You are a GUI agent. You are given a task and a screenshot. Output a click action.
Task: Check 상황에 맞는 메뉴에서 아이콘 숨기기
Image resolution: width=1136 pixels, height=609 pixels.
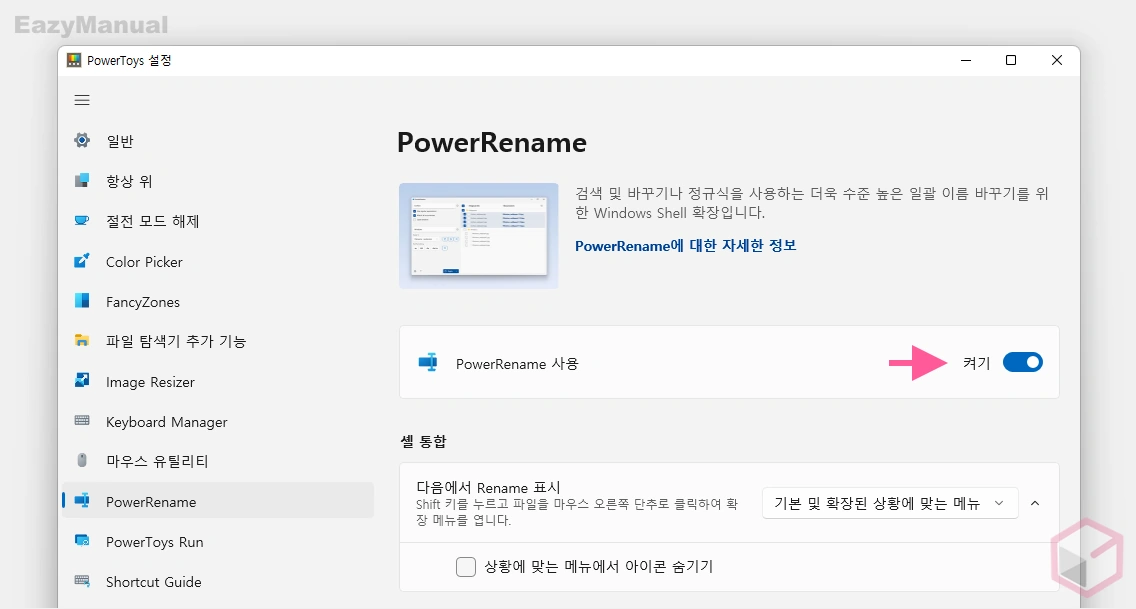coord(466,566)
